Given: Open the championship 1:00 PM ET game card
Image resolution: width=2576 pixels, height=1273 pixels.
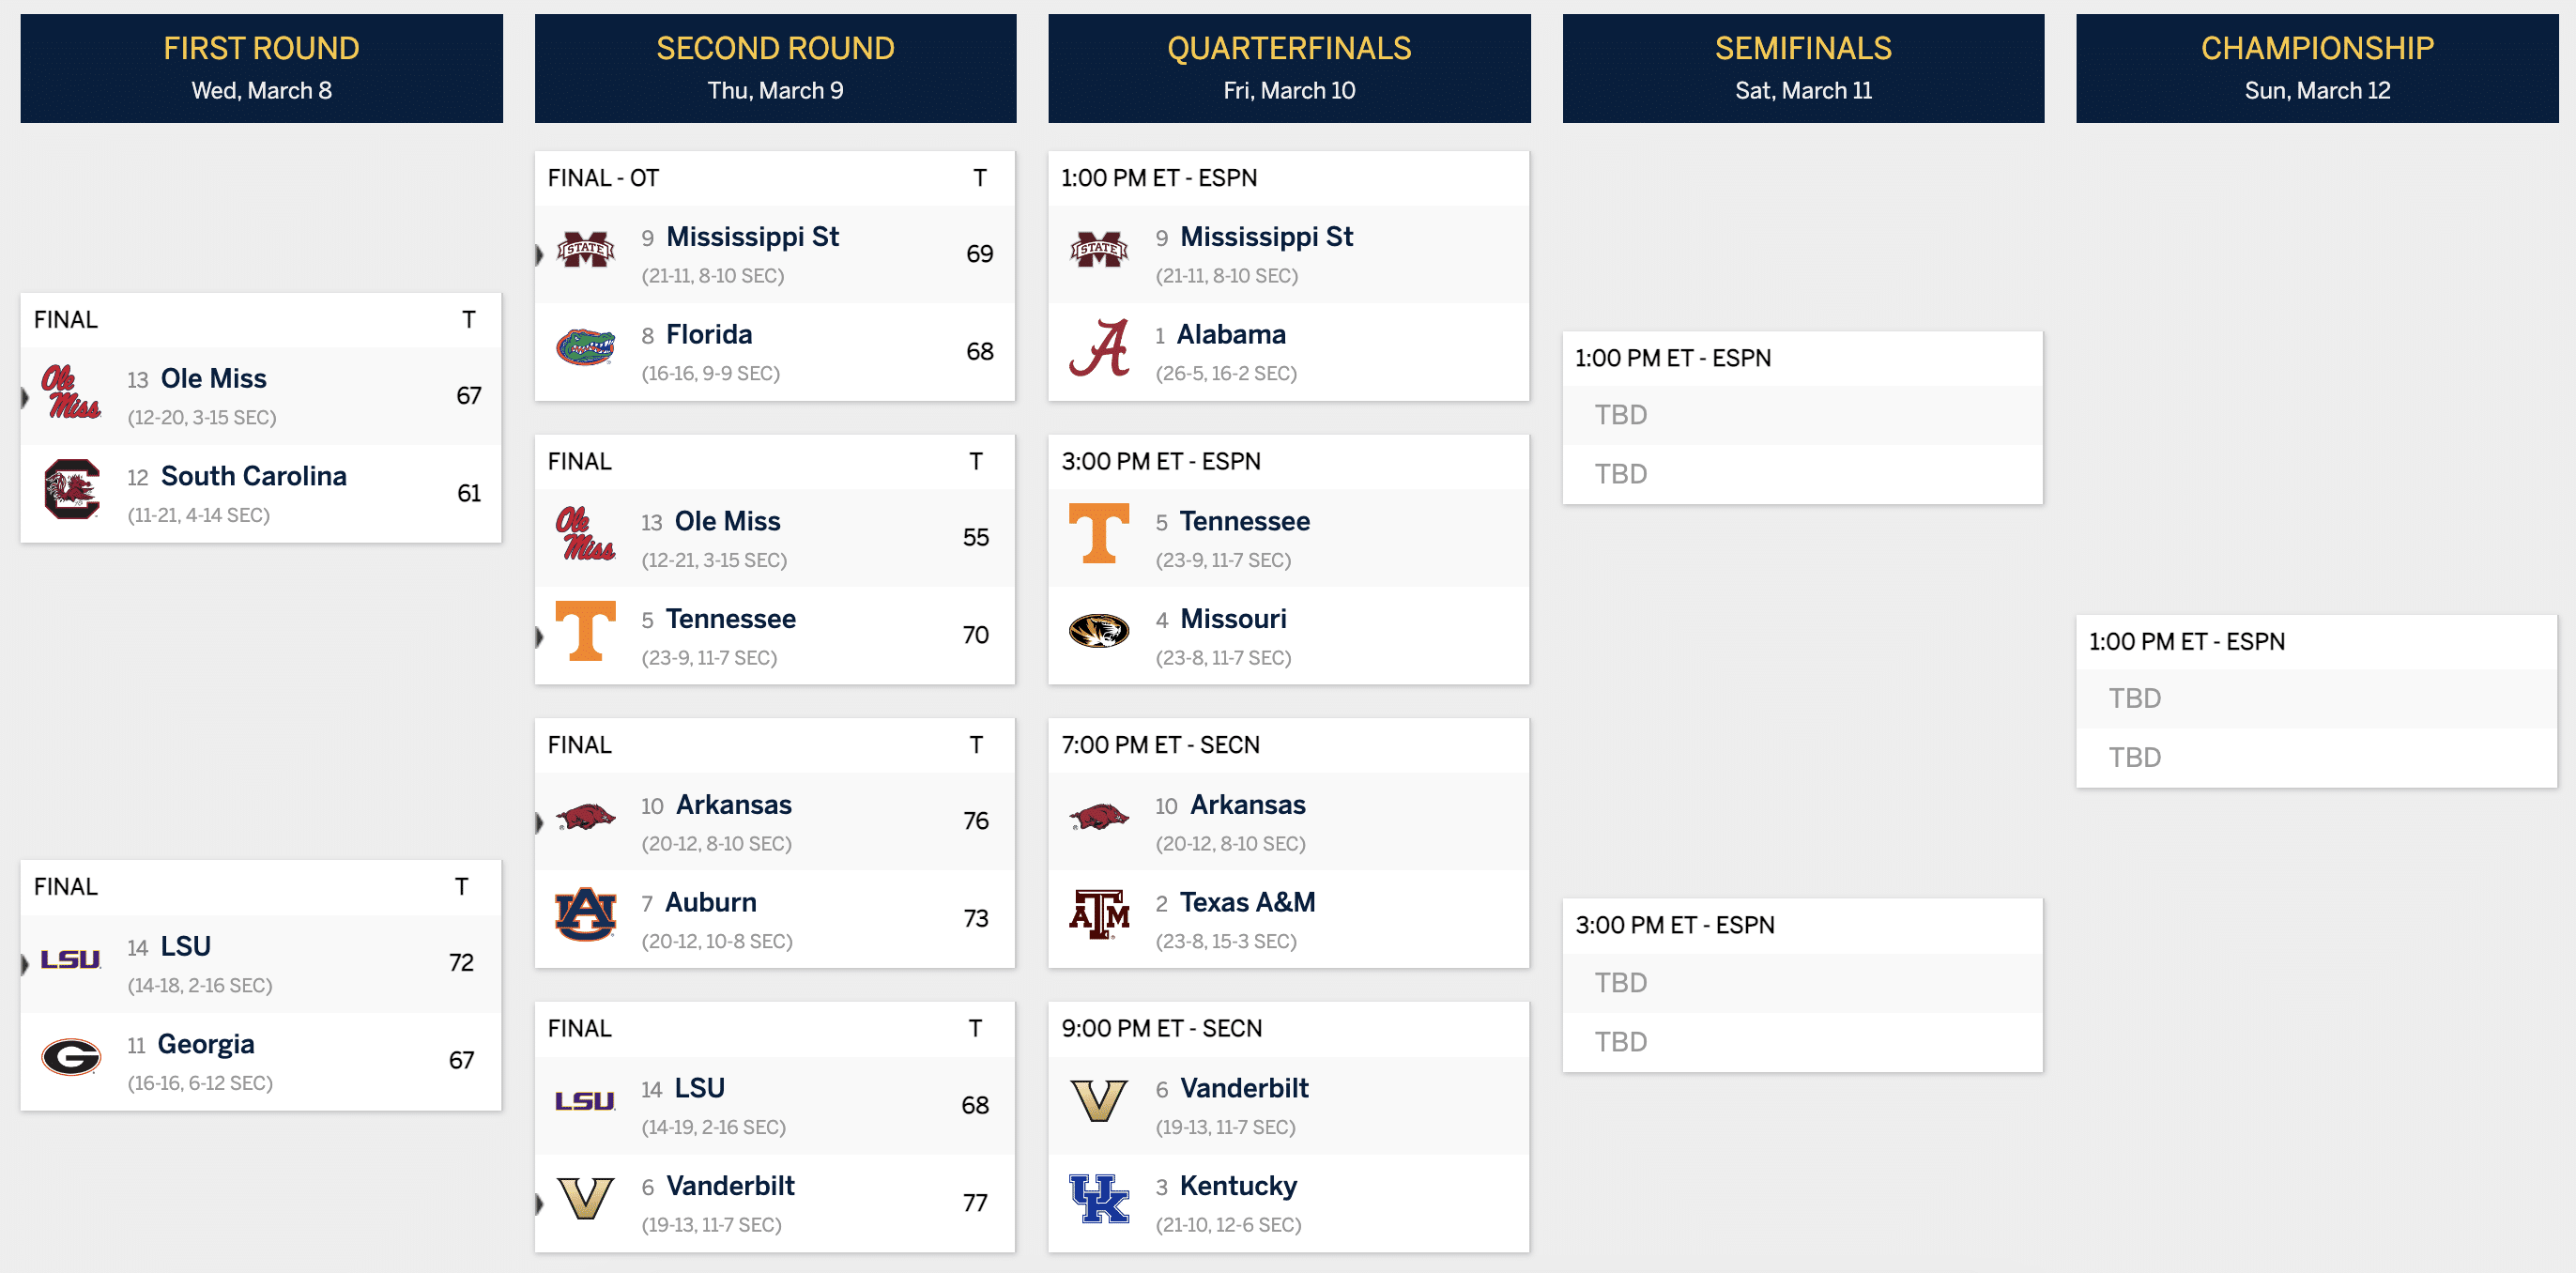Looking at the screenshot, I should click(x=2317, y=701).
